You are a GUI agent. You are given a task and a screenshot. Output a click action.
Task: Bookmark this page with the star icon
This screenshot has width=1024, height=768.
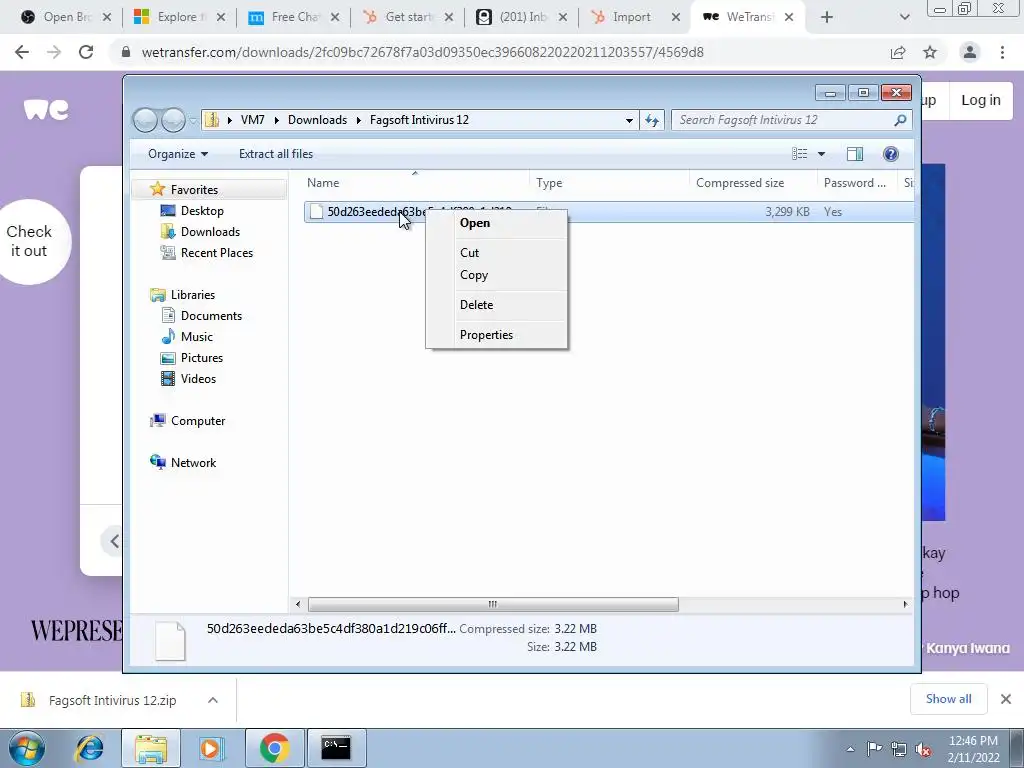tap(930, 52)
